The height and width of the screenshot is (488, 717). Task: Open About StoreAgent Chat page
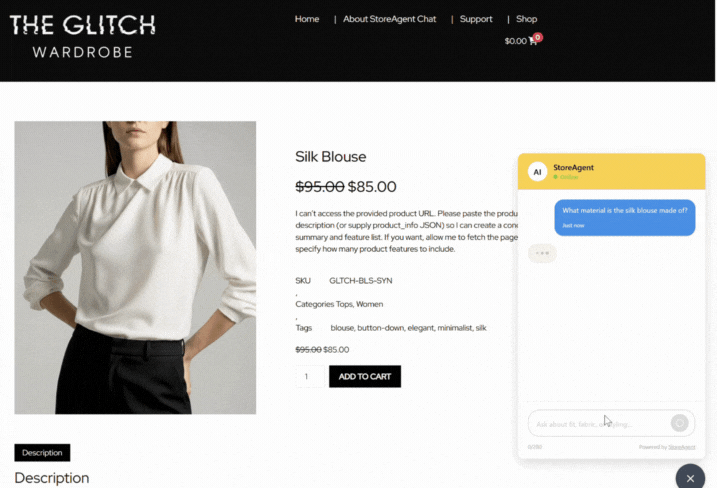click(x=390, y=19)
